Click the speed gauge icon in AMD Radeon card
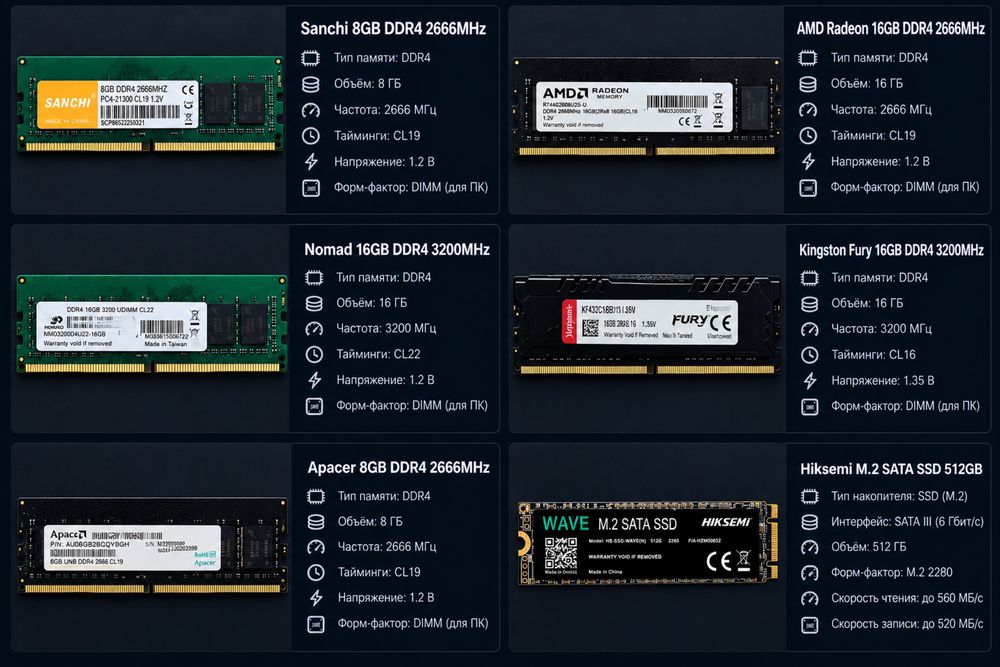Image resolution: width=1000 pixels, height=667 pixels. coord(808,110)
